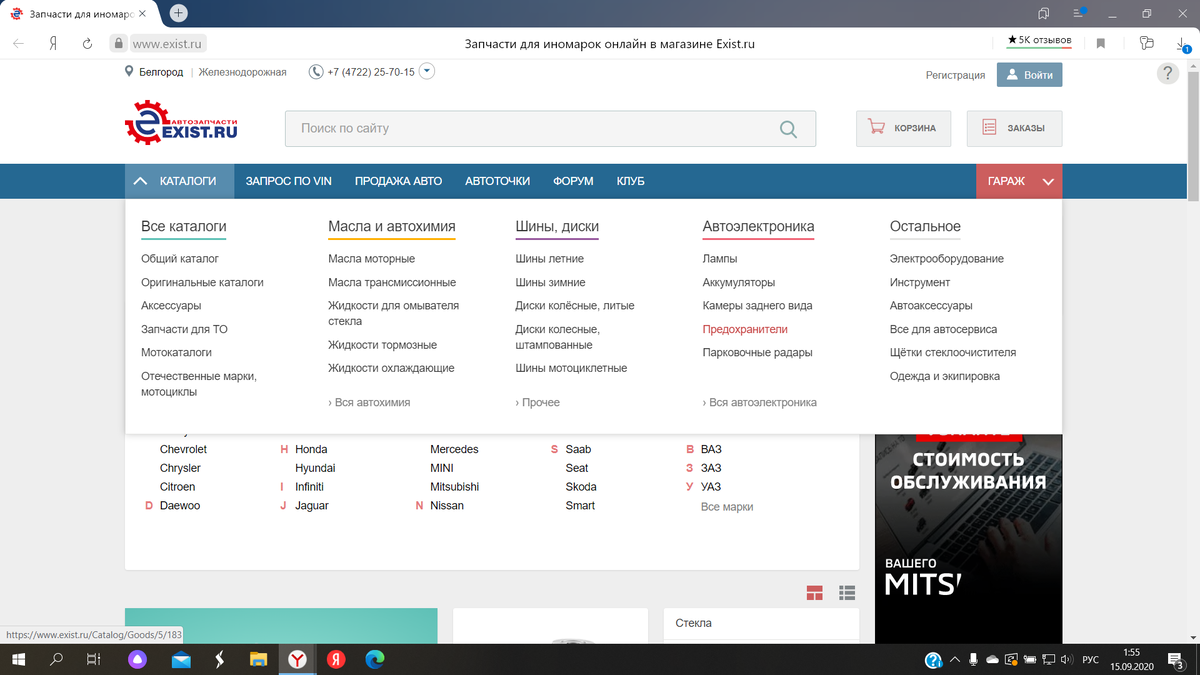Screen dimensions: 1200x675
Task: Reload the page
Action: click(x=87, y=43)
